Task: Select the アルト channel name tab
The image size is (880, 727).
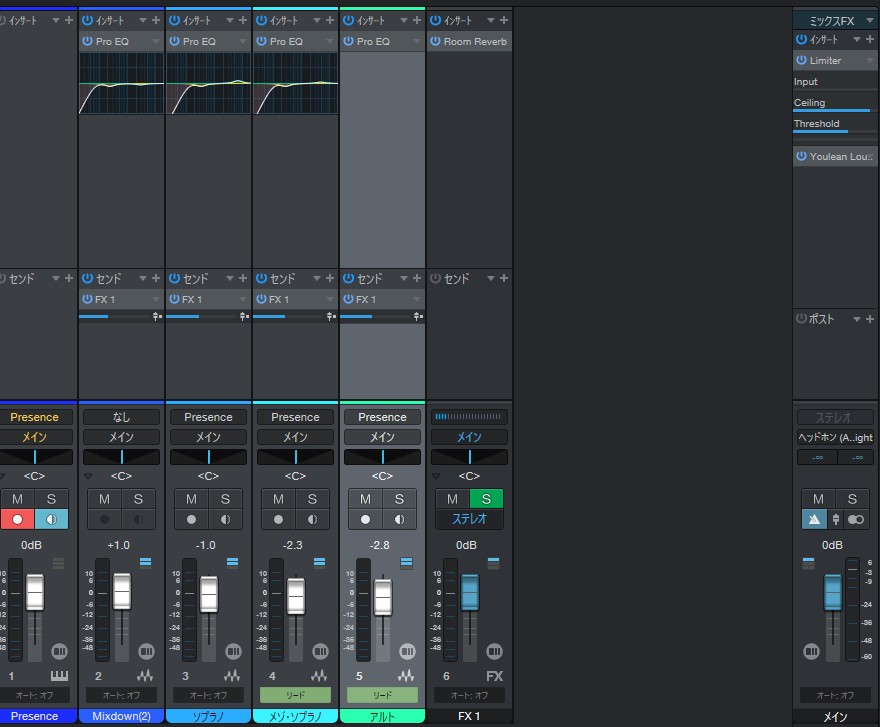Action: tap(381, 716)
